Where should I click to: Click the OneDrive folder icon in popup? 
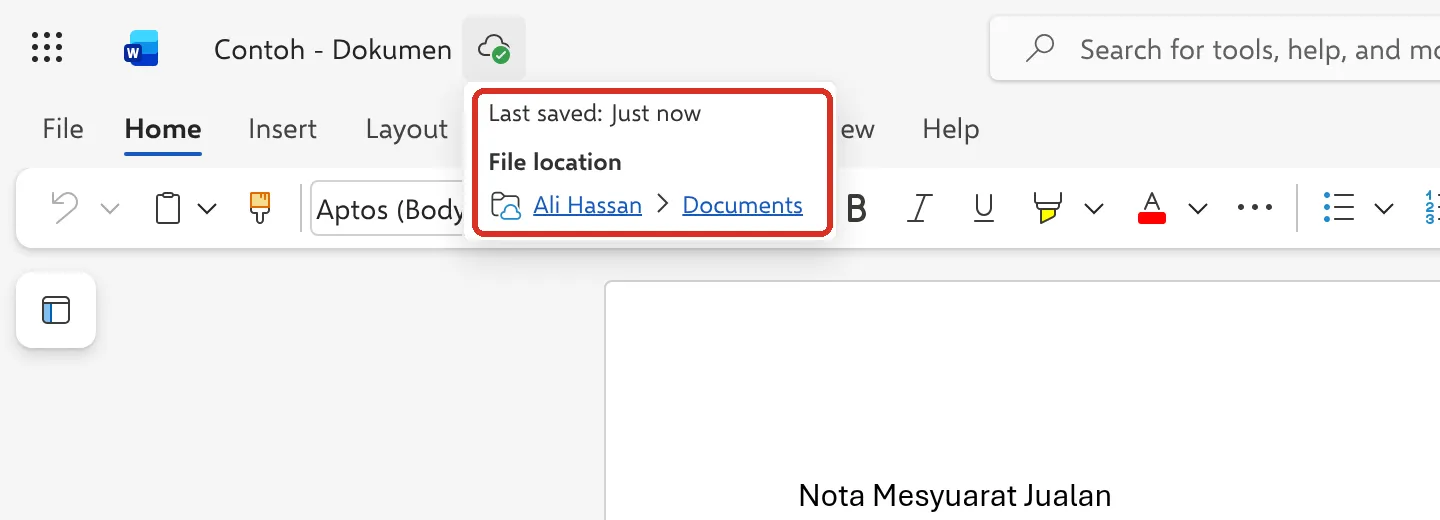click(x=507, y=206)
